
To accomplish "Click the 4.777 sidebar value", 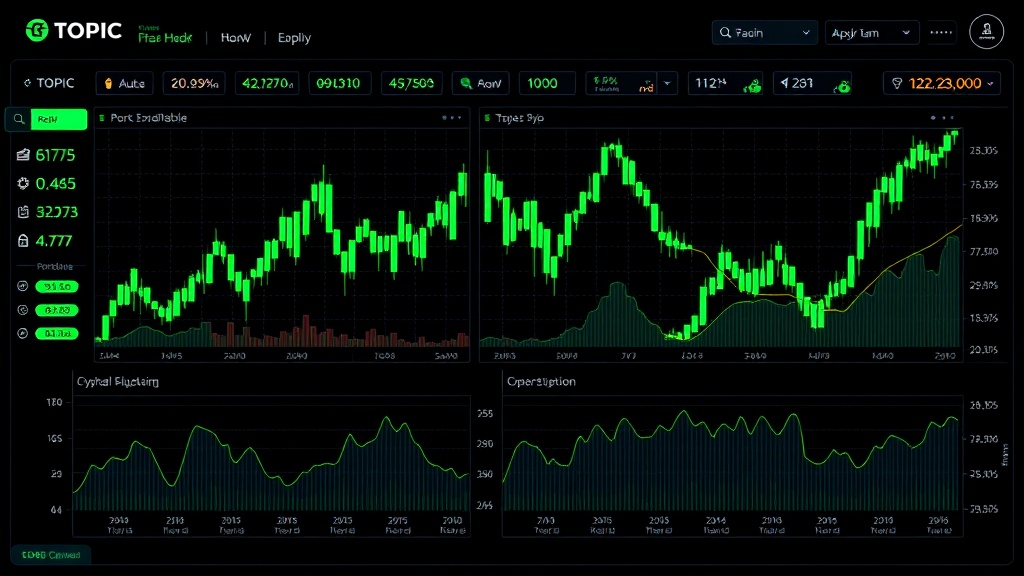I will pyautogui.click(x=54, y=240).
